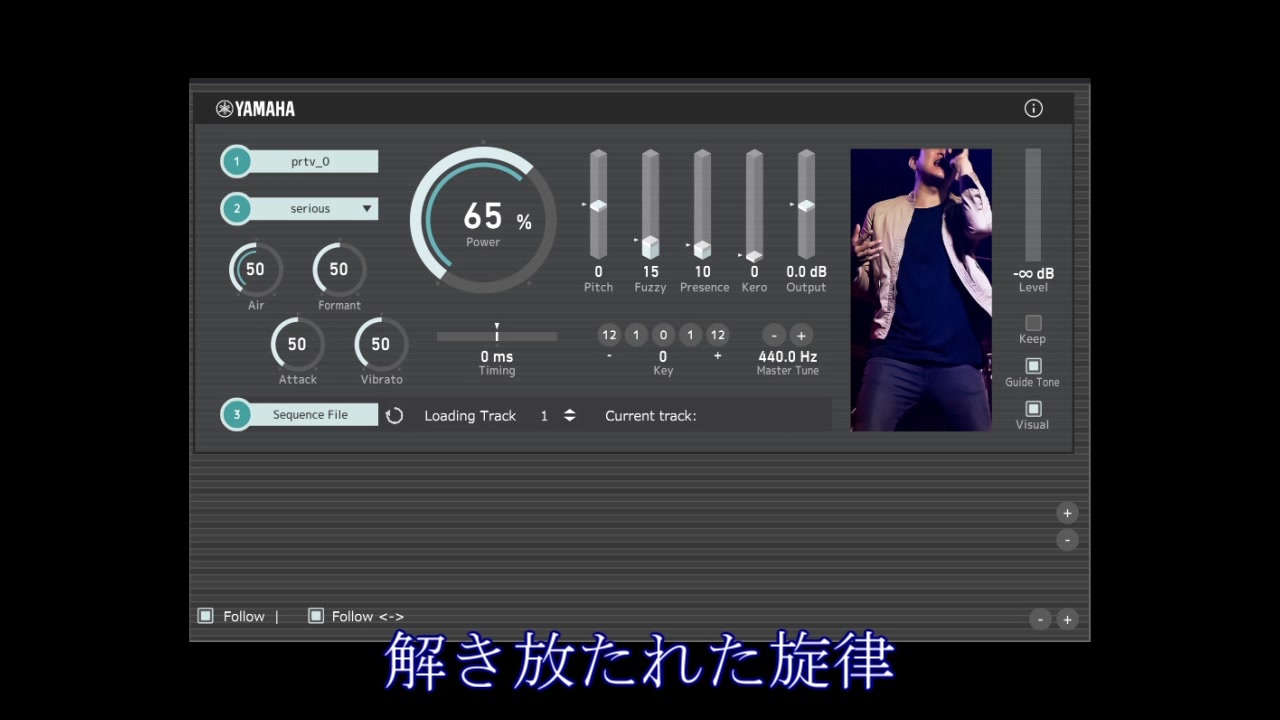Click the Power dial showing 65 %

[483, 220]
